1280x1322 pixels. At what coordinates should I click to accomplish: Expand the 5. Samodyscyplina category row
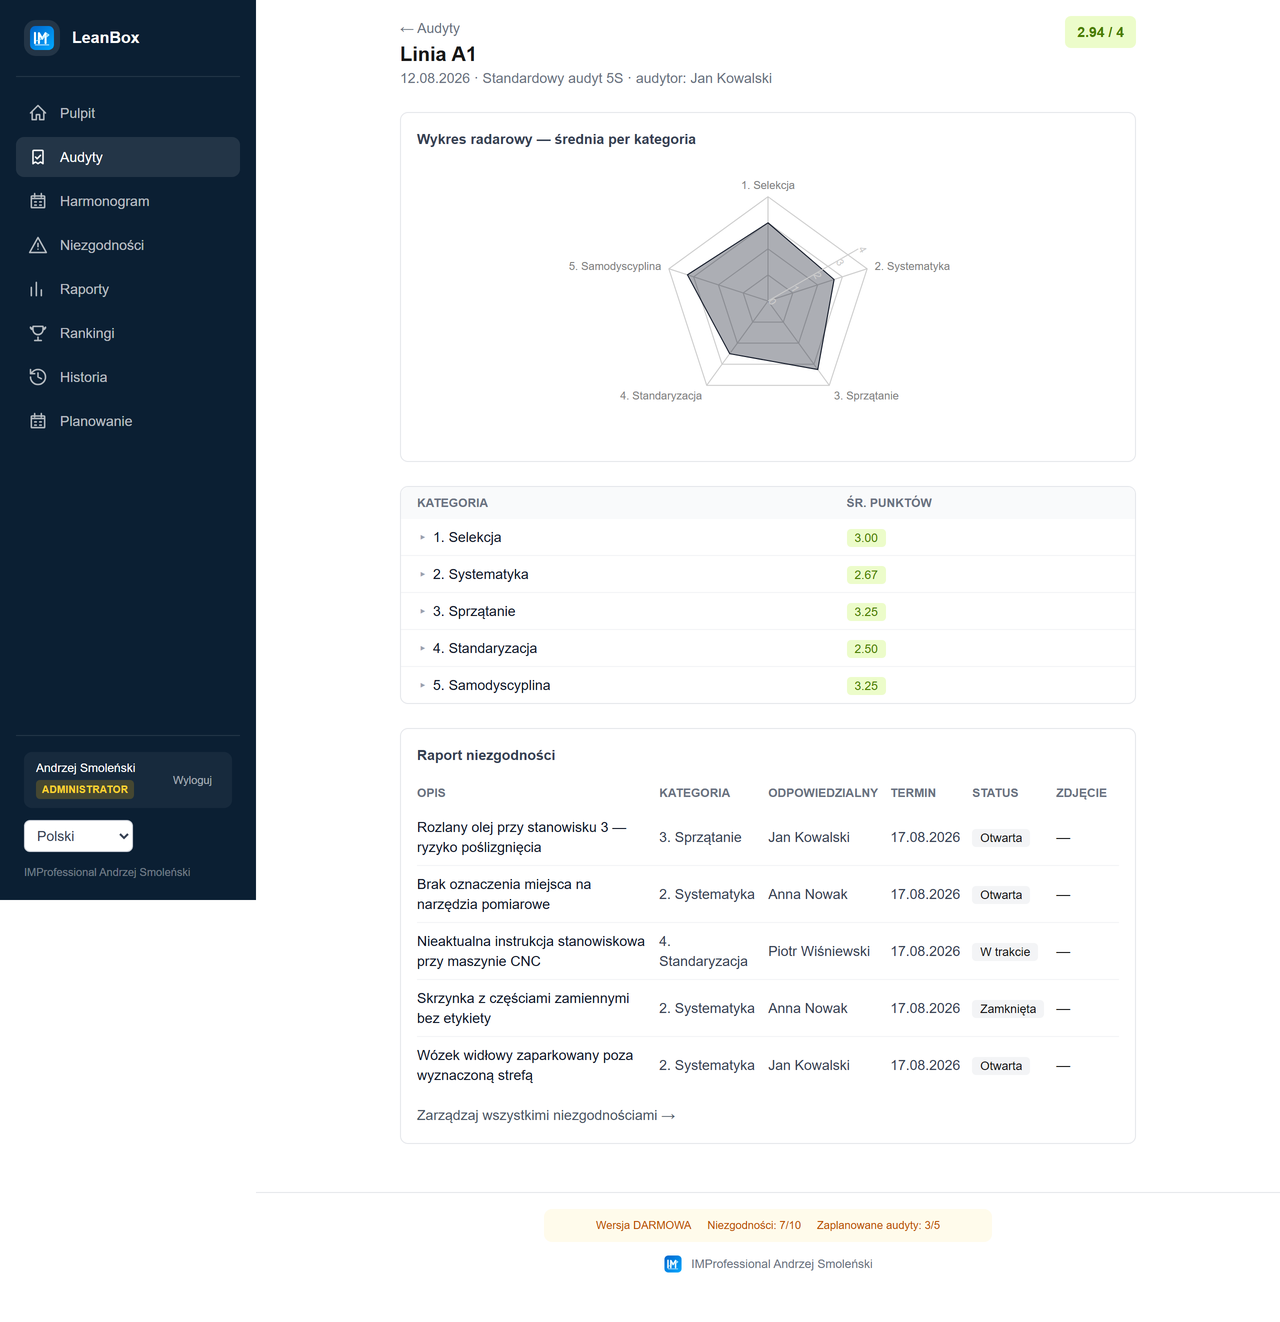pyautogui.click(x=767, y=685)
